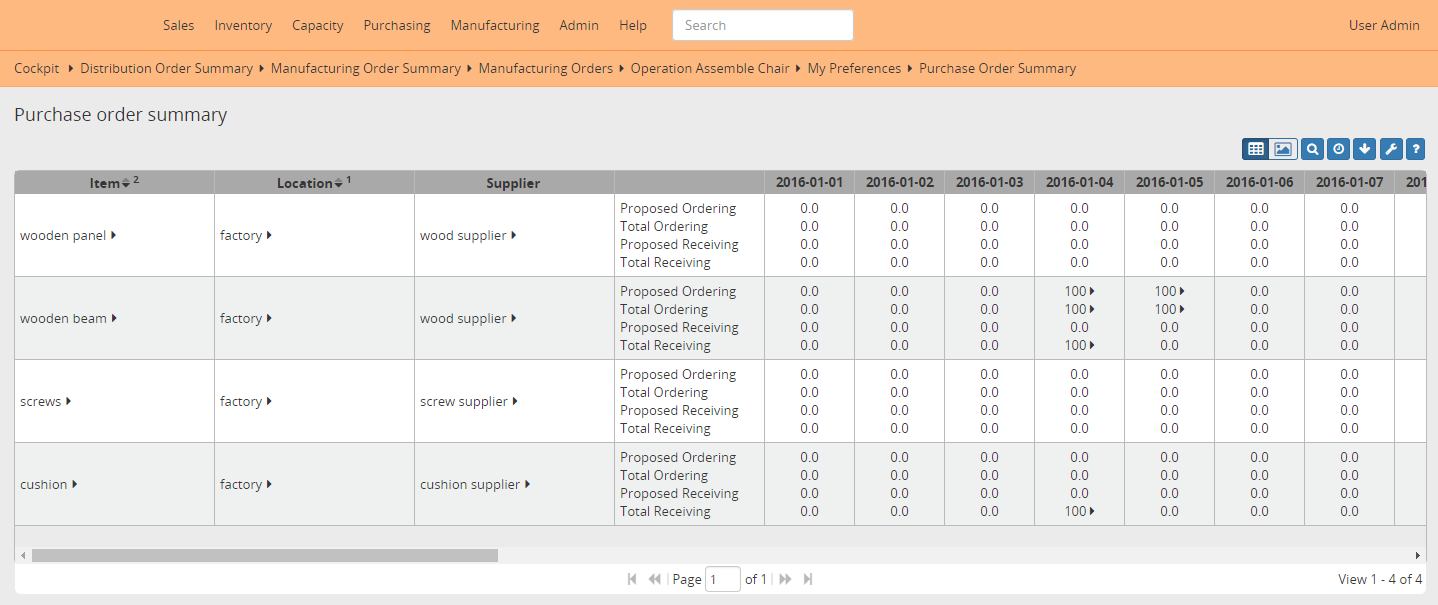This screenshot has width=1438, height=605.
Task: Open drill-down on the 100 Total Ordering value
Action: pyautogui.click(x=1080, y=309)
